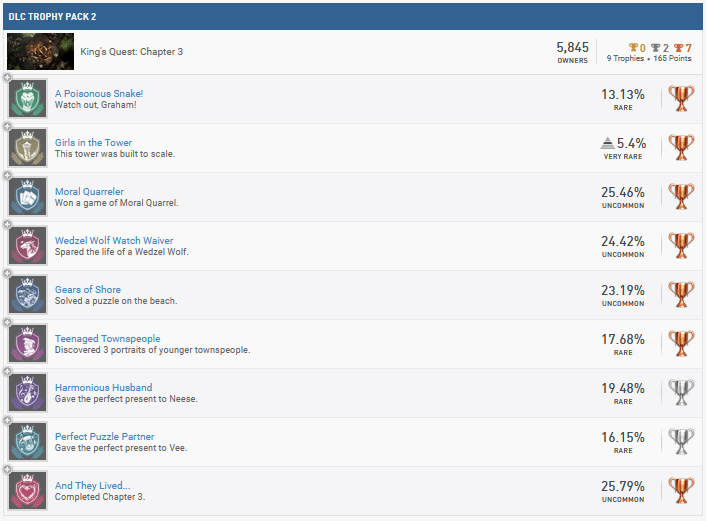This screenshot has width=706, height=521.
Task: Click the bronze cup on And They Lived... row
Action: click(681, 491)
